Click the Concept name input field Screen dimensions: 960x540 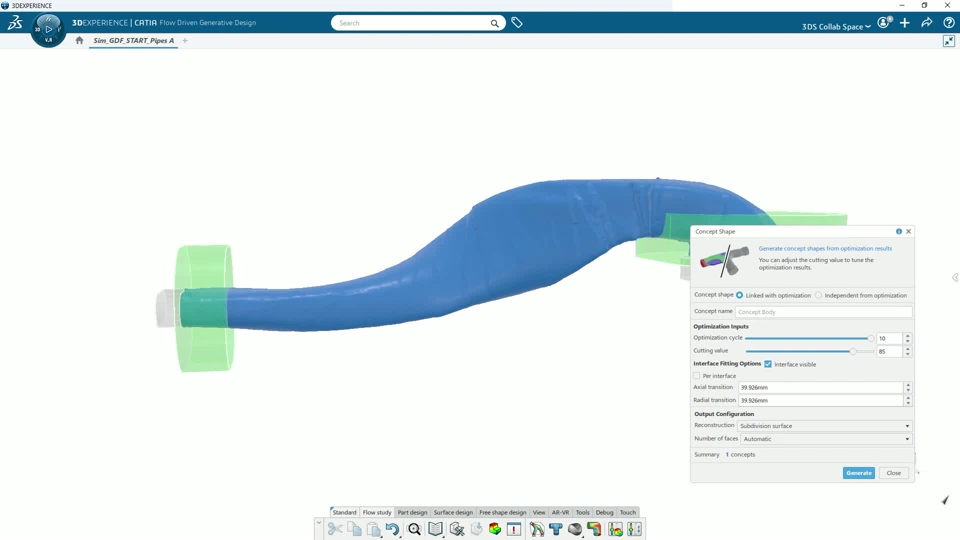click(823, 312)
